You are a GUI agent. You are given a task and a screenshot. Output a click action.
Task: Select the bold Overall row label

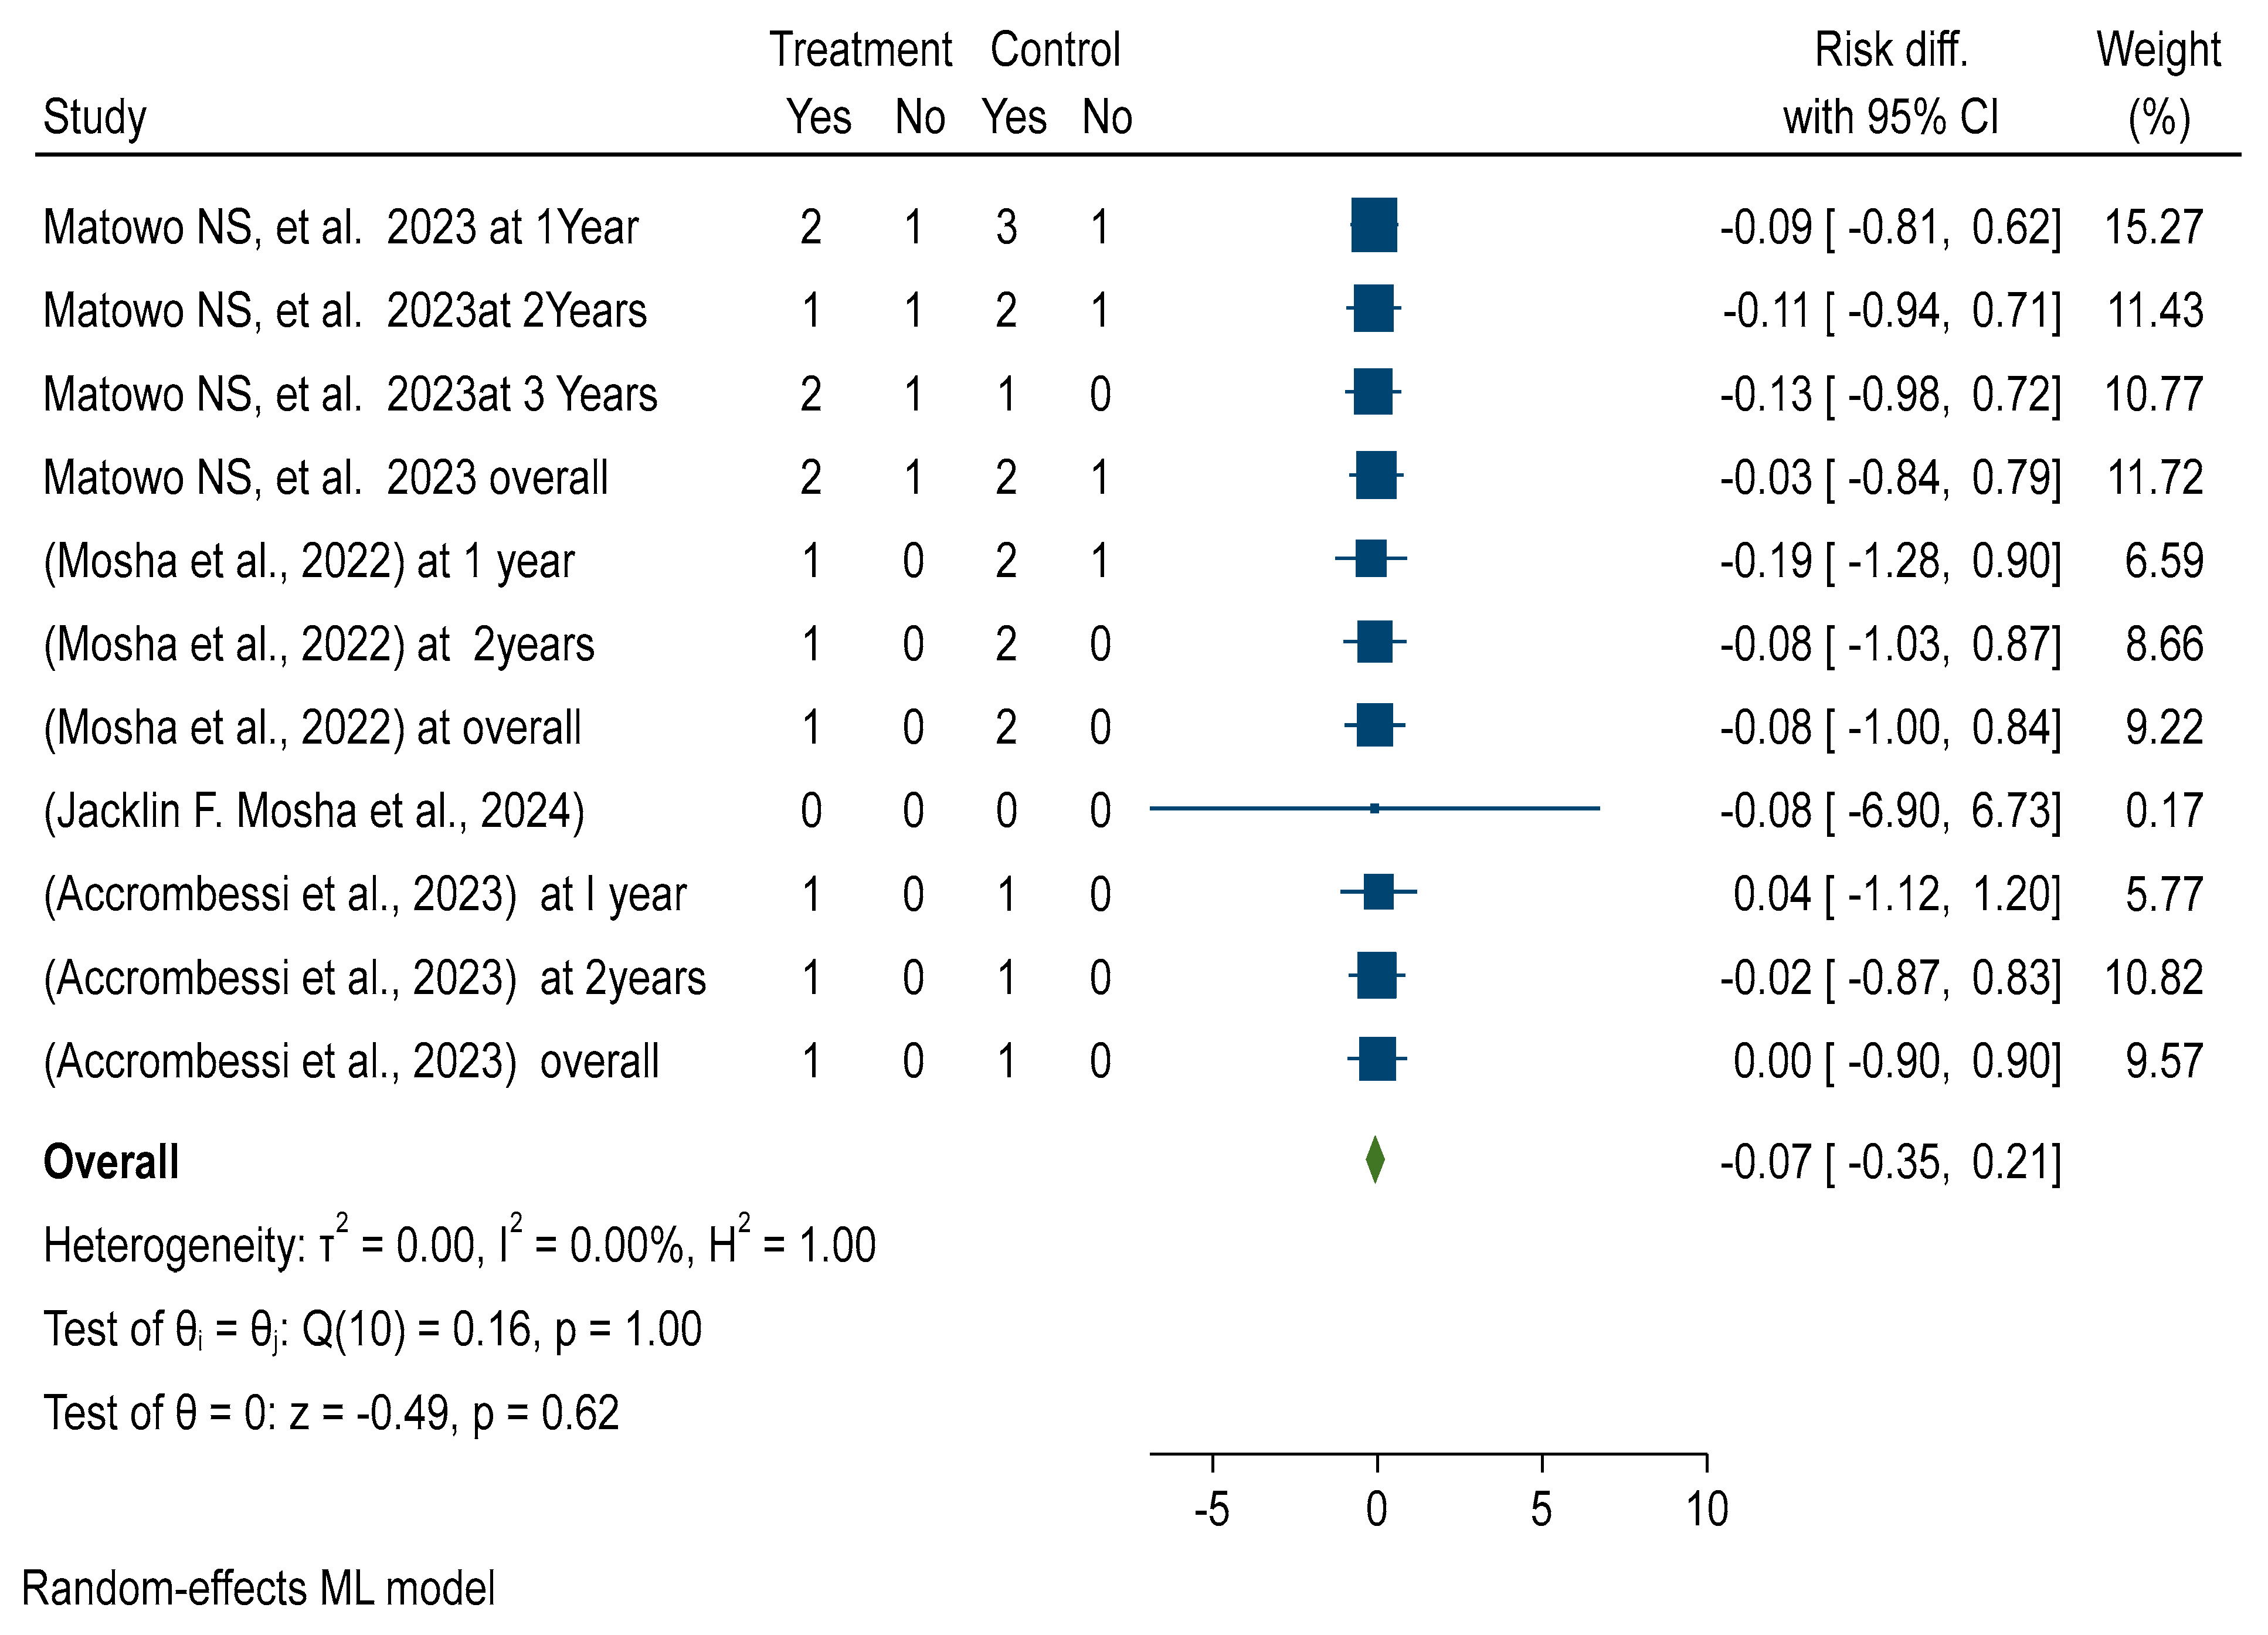point(111,1162)
